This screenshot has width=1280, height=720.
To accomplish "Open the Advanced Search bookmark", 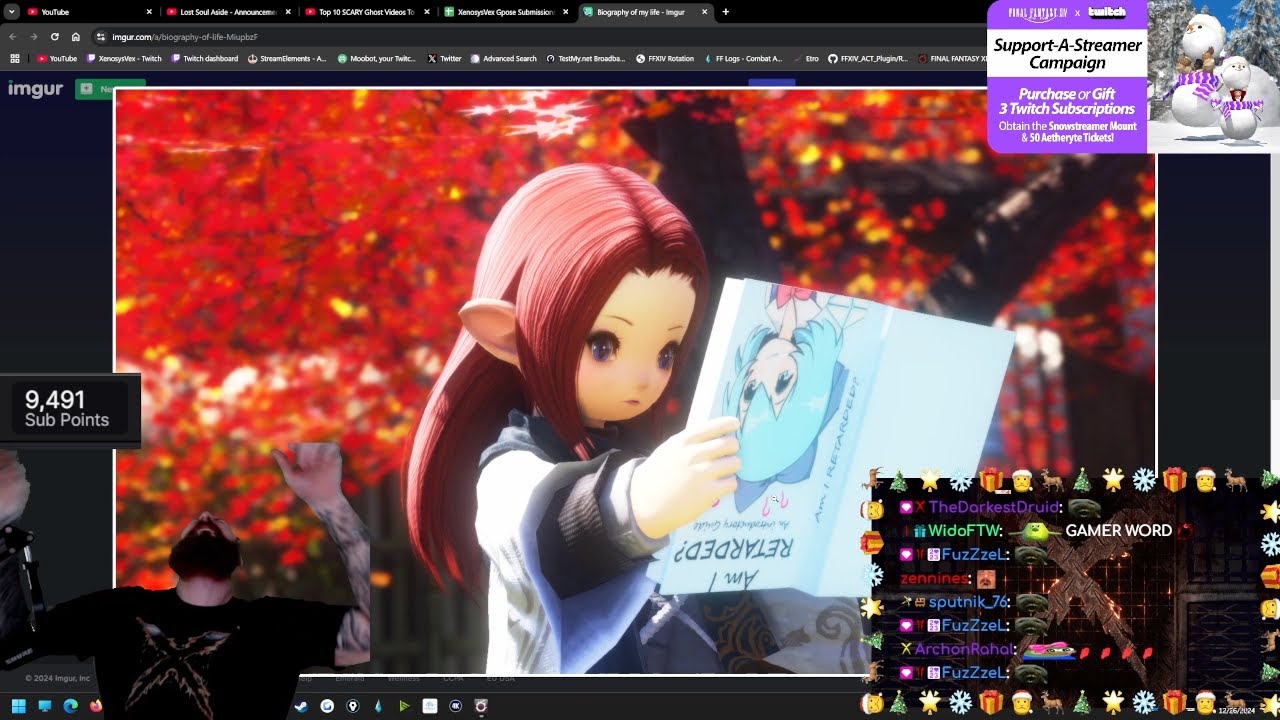I will (x=503, y=59).
